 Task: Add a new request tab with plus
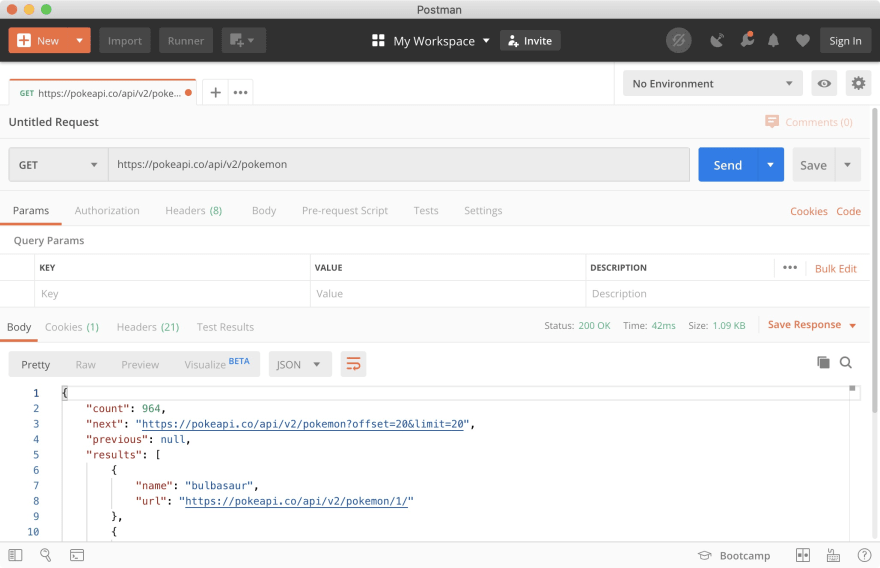(x=216, y=93)
